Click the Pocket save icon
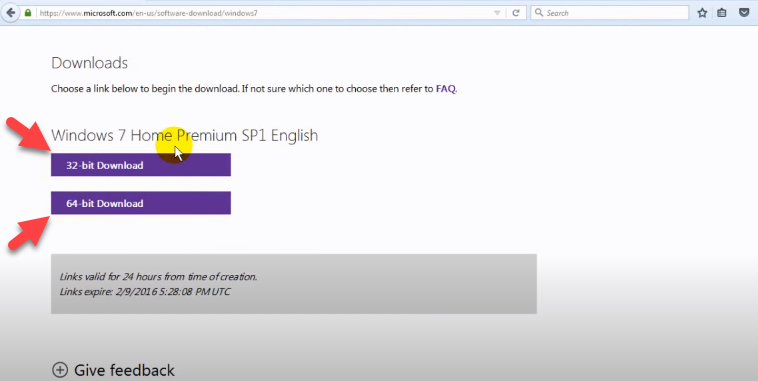Viewport: 758px width, 381px height. (x=744, y=13)
